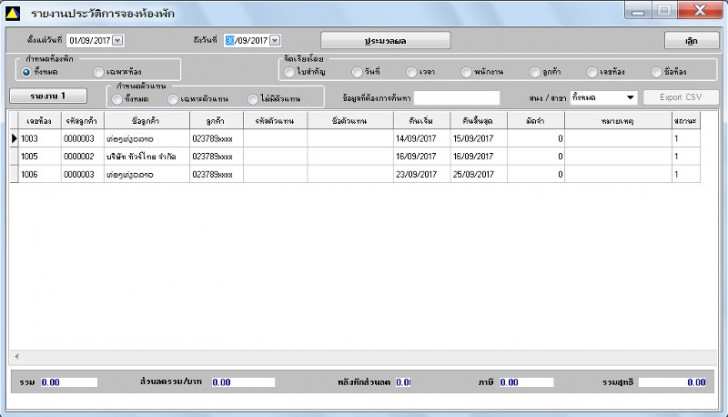Open the start date 01/09/2017 dropdown arrow
This screenshot has height=417, width=728.
point(118,40)
